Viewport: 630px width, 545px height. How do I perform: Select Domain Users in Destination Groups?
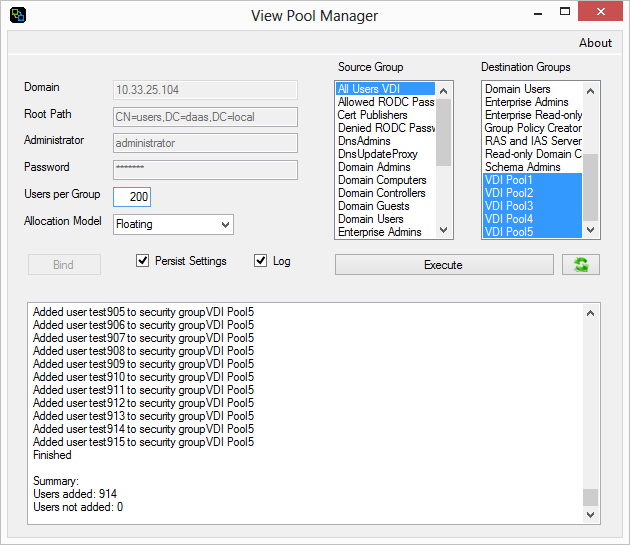(x=532, y=89)
